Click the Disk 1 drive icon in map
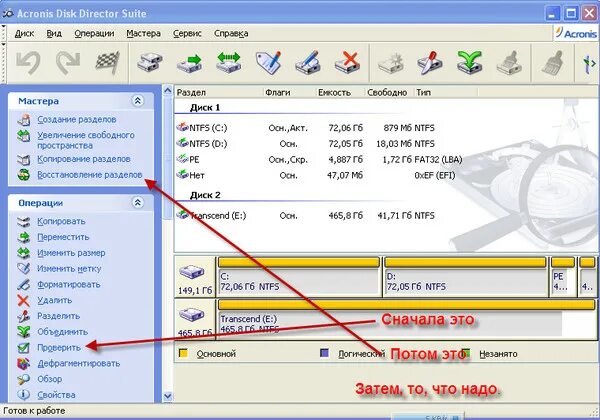Image resolution: width=600 pixels, height=420 pixels. coord(192,272)
